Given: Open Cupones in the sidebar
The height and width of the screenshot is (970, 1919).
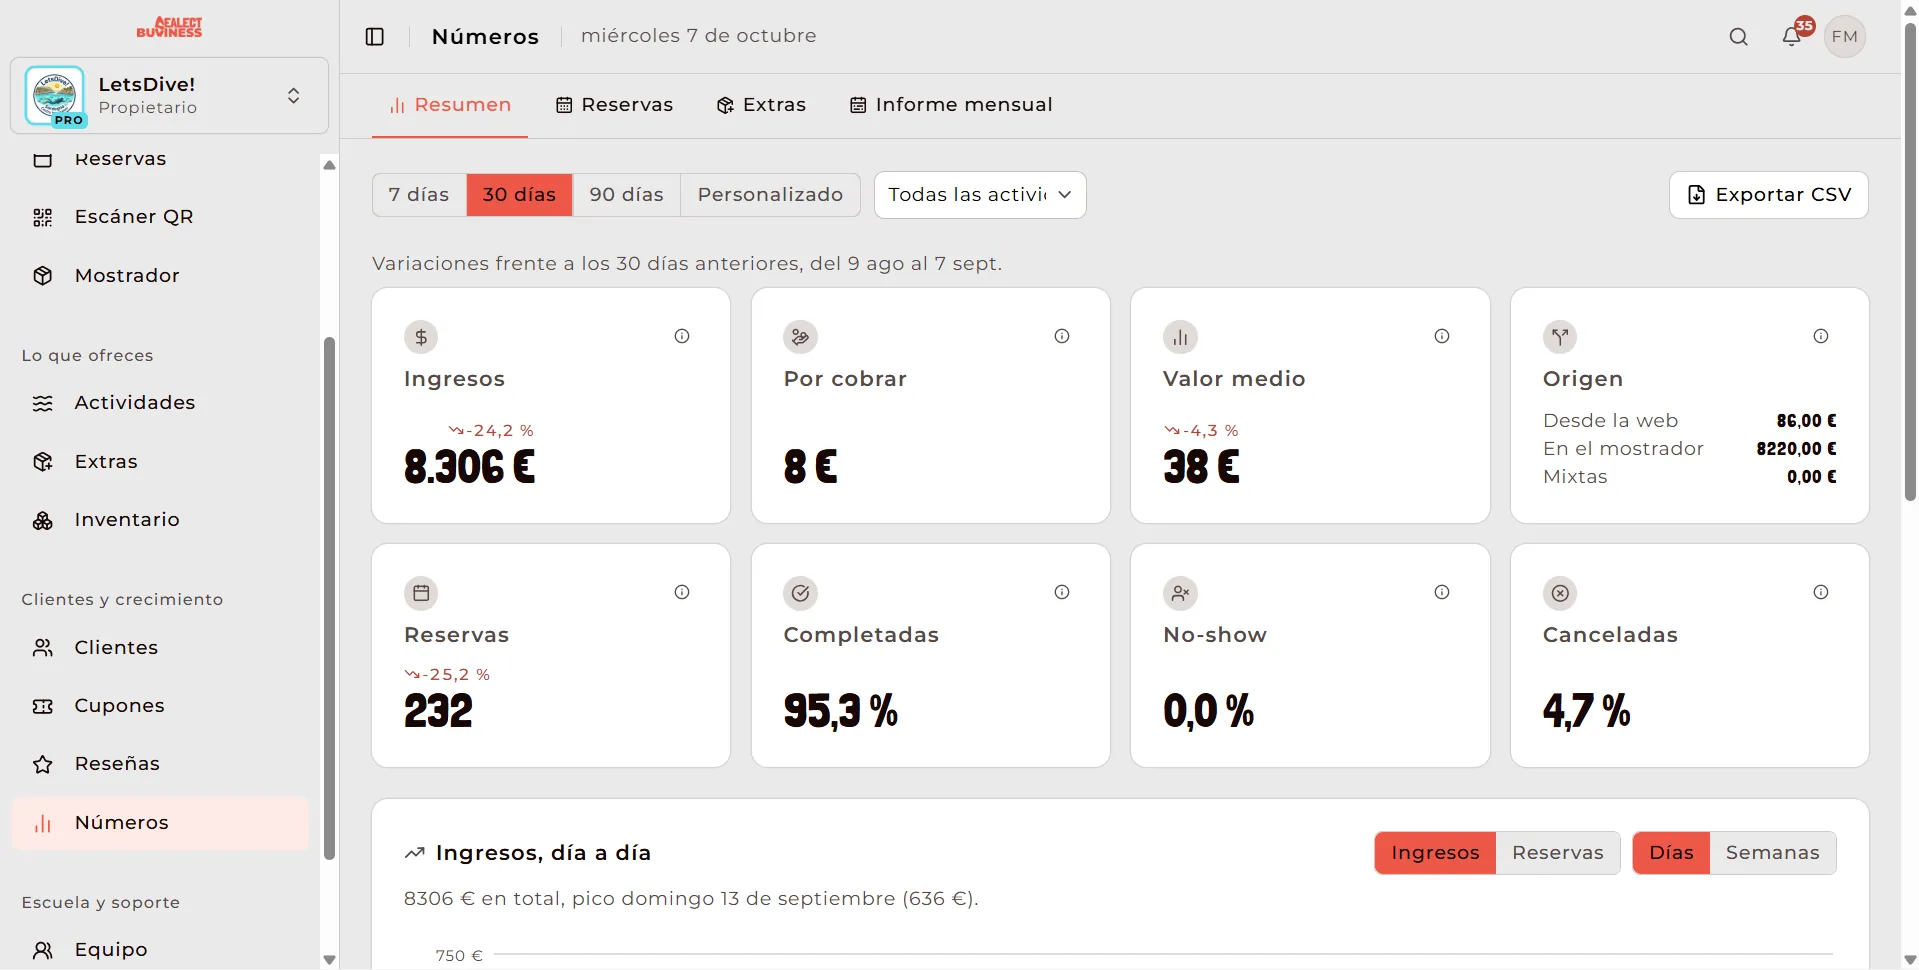Looking at the screenshot, I should click(x=160, y=706).
